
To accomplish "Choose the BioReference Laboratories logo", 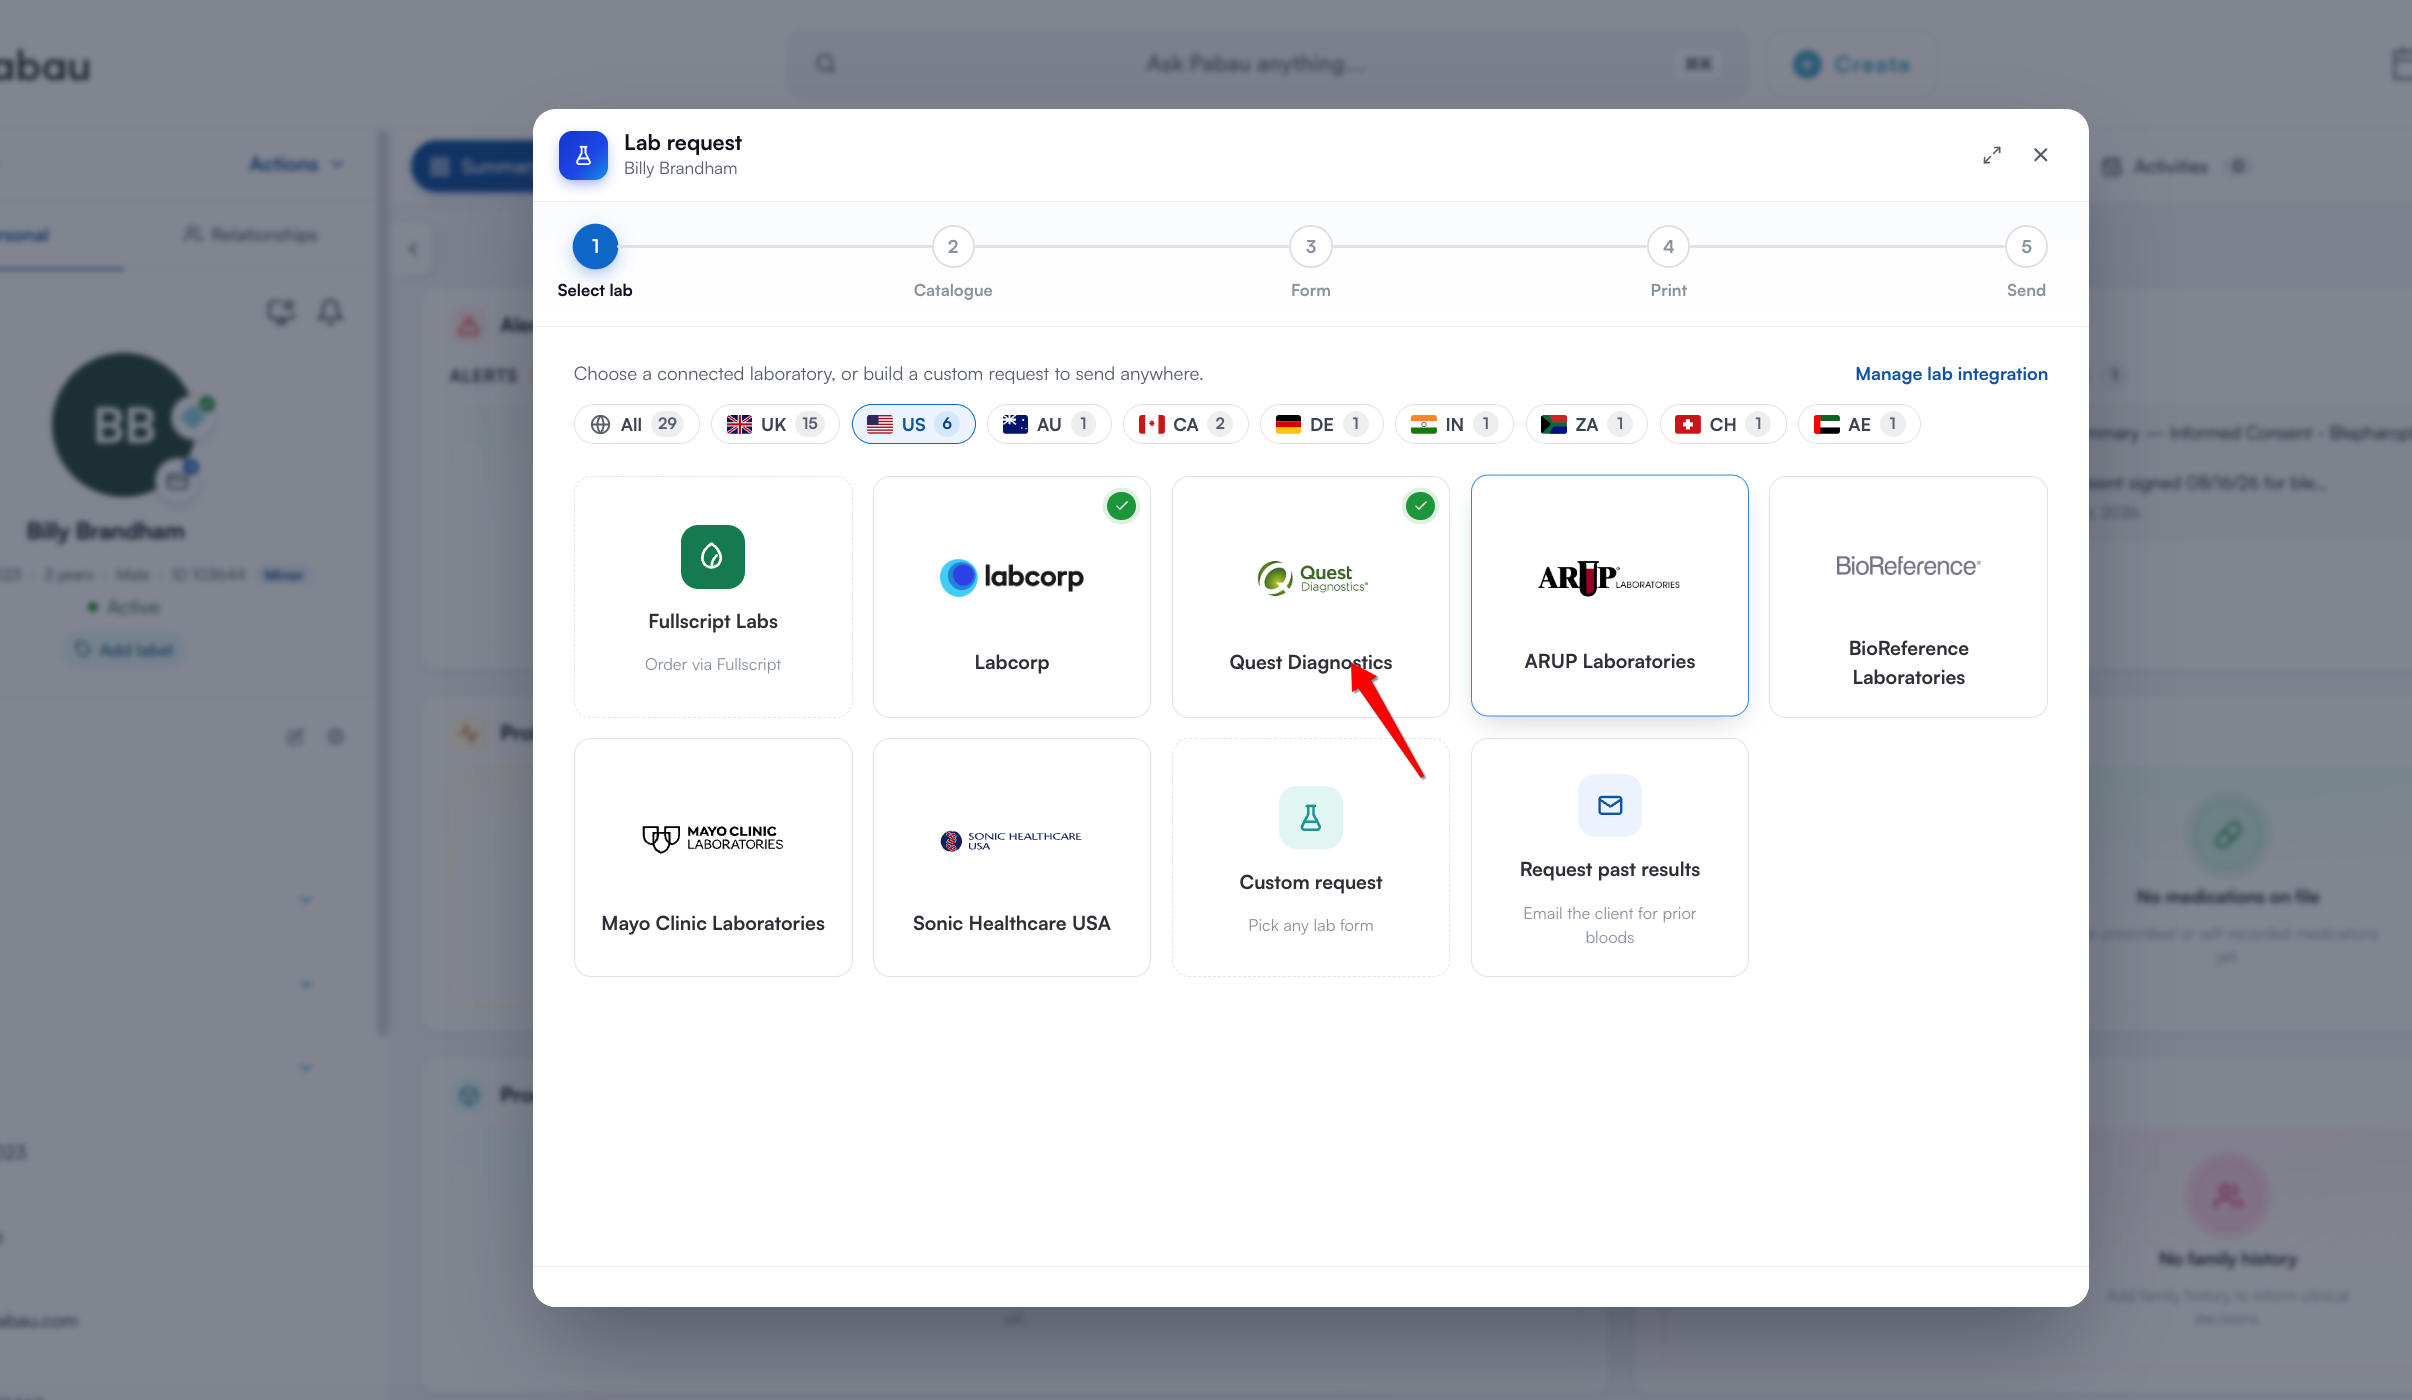I will (x=1908, y=566).
